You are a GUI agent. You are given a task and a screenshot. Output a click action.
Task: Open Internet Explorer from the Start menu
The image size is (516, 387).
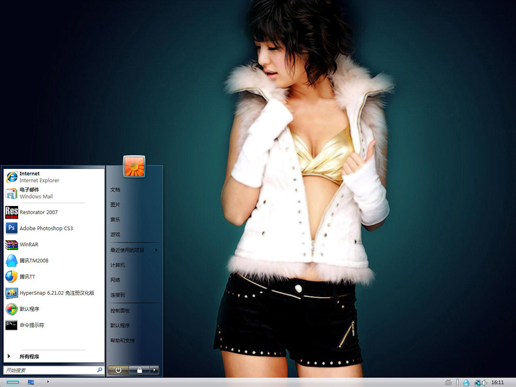(x=54, y=177)
